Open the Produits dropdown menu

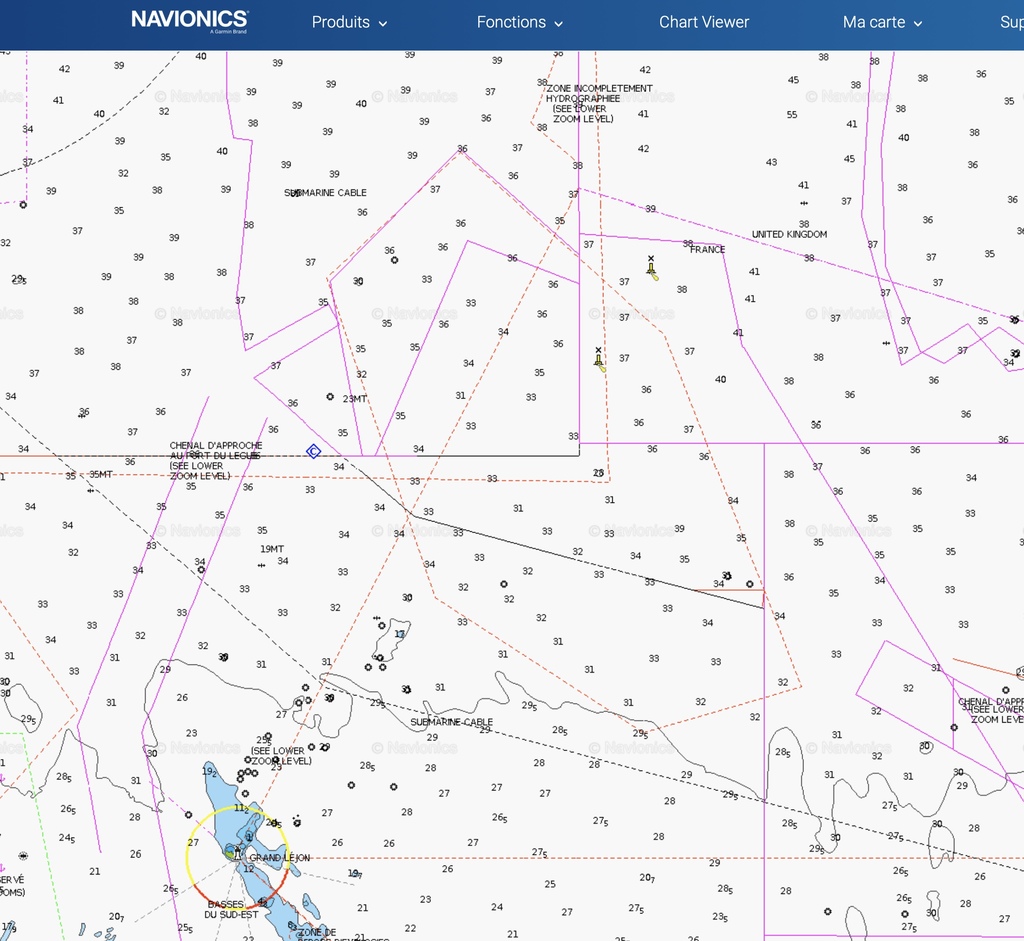(x=349, y=22)
